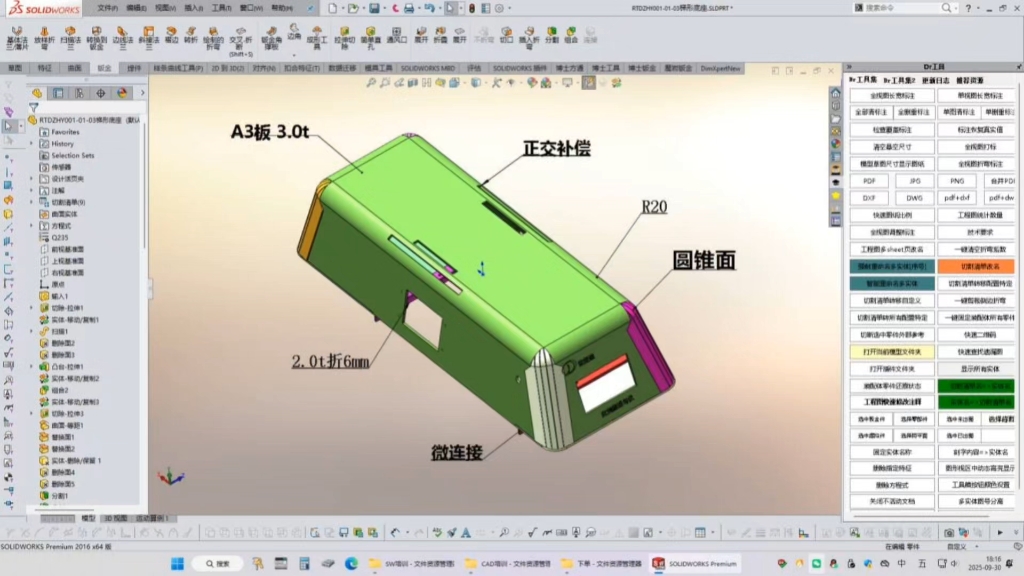Expand the 设计活页夹 folder node
This screenshot has width=1024, height=576.
31,178
